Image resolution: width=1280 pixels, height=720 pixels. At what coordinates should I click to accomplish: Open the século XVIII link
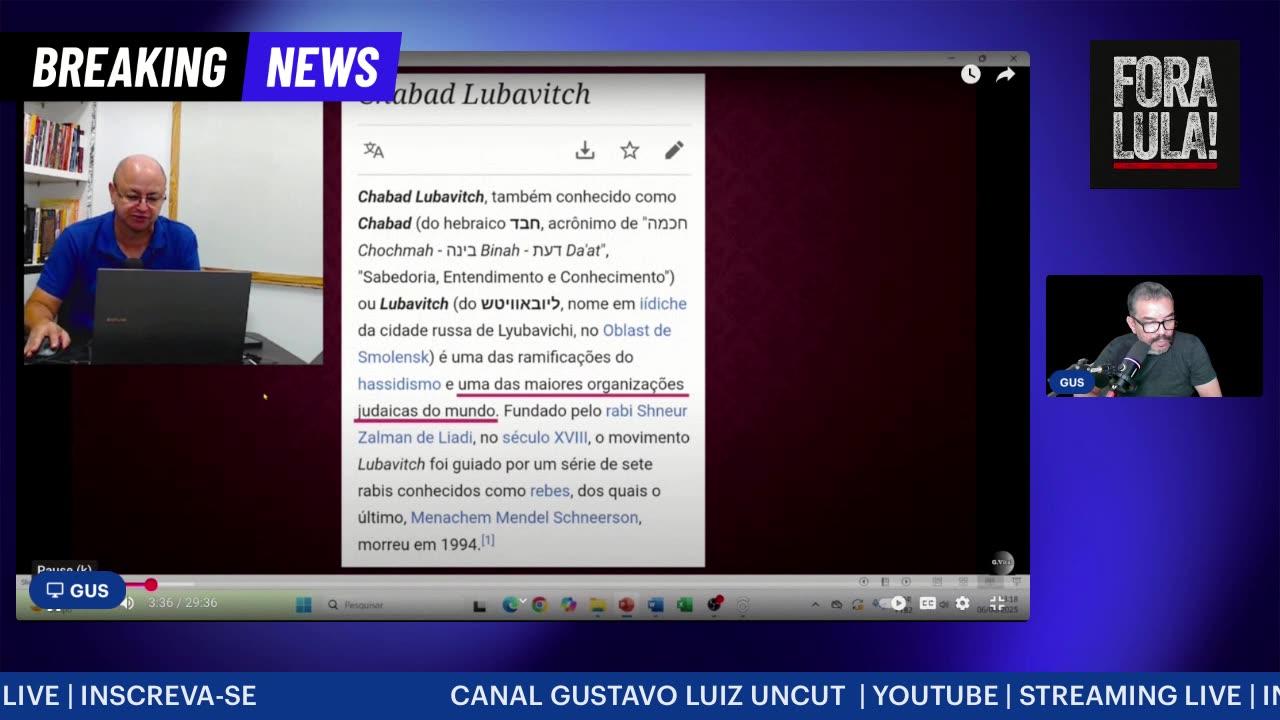tap(545, 437)
